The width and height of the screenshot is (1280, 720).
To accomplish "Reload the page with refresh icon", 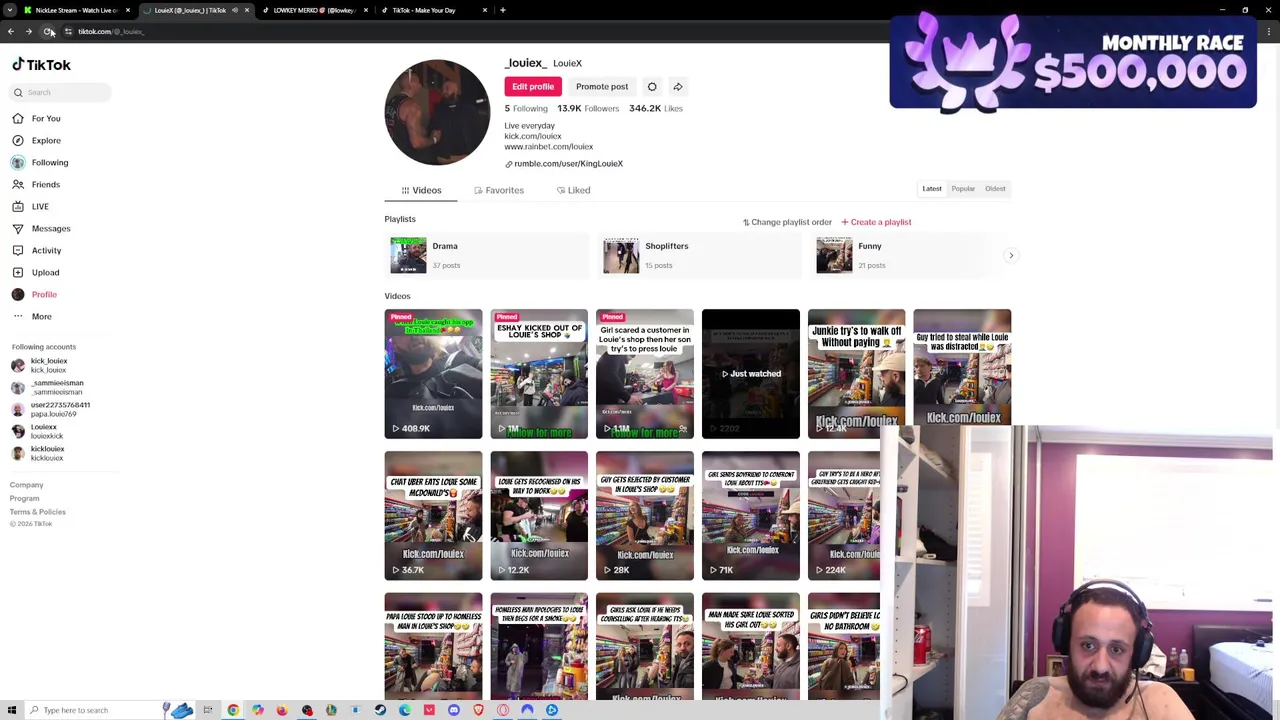I will click(x=48, y=31).
